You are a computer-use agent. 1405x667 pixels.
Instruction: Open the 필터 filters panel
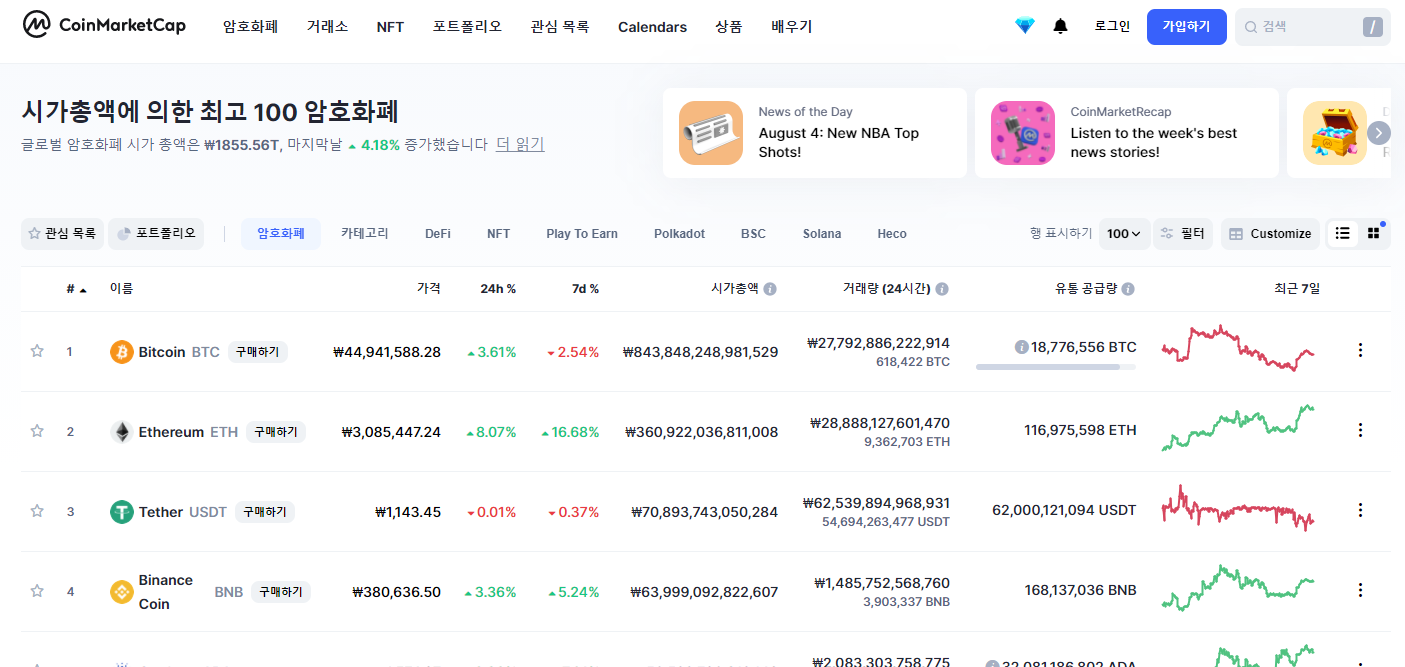[1183, 234]
